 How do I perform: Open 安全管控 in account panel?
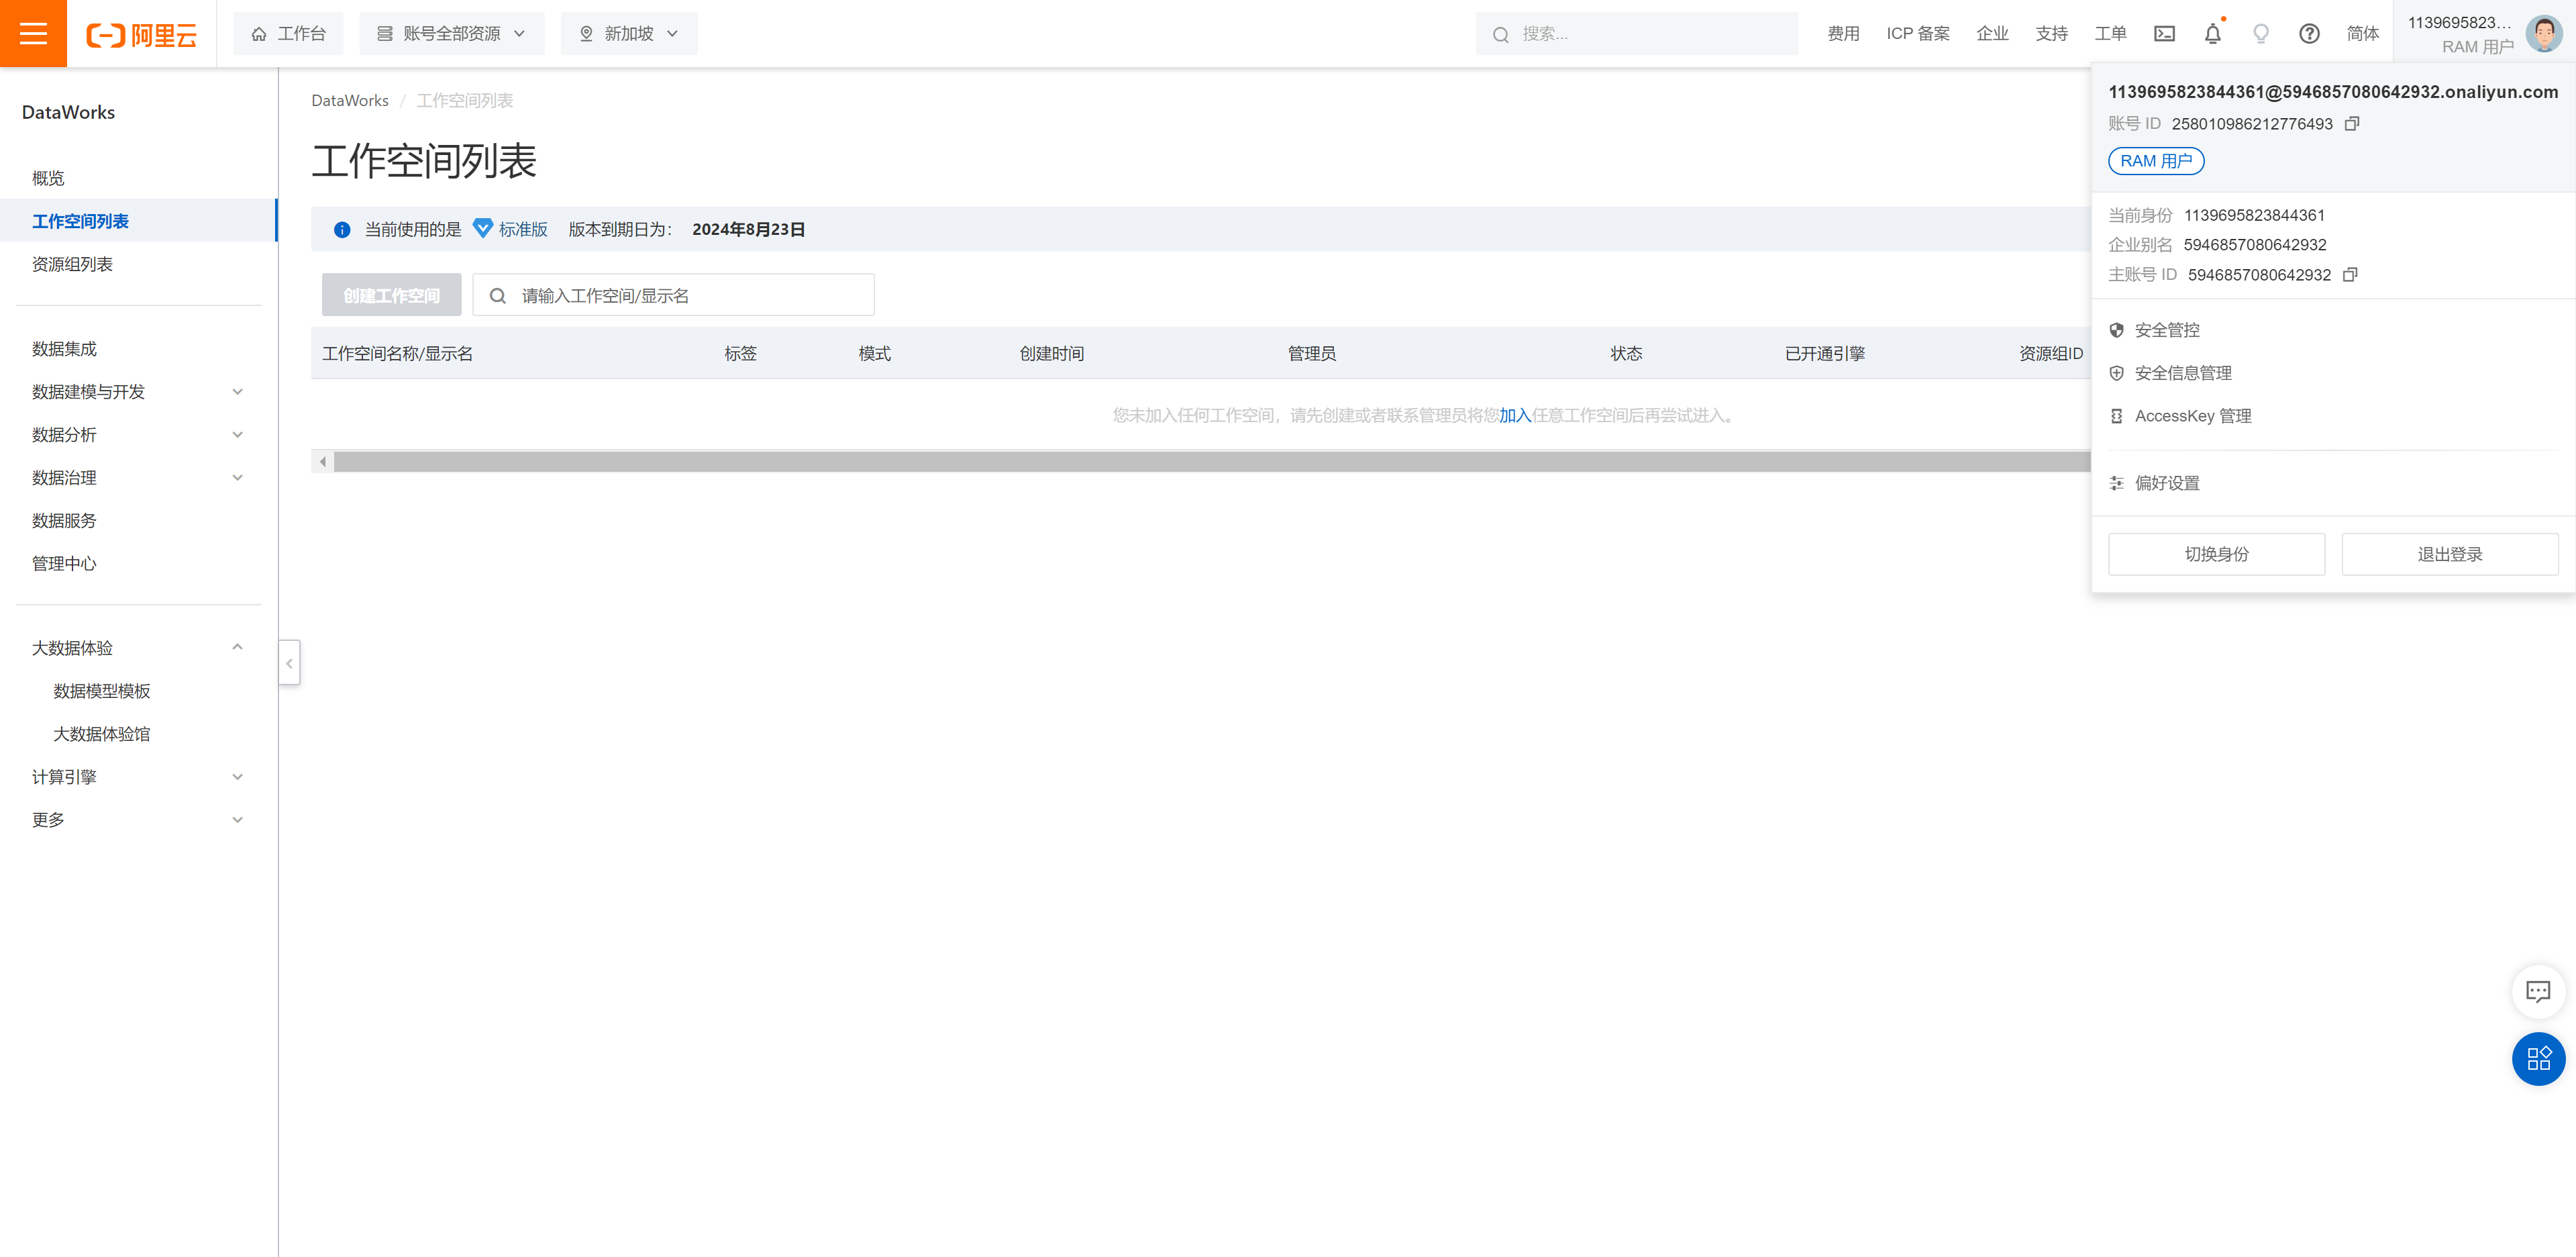(x=2166, y=331)
